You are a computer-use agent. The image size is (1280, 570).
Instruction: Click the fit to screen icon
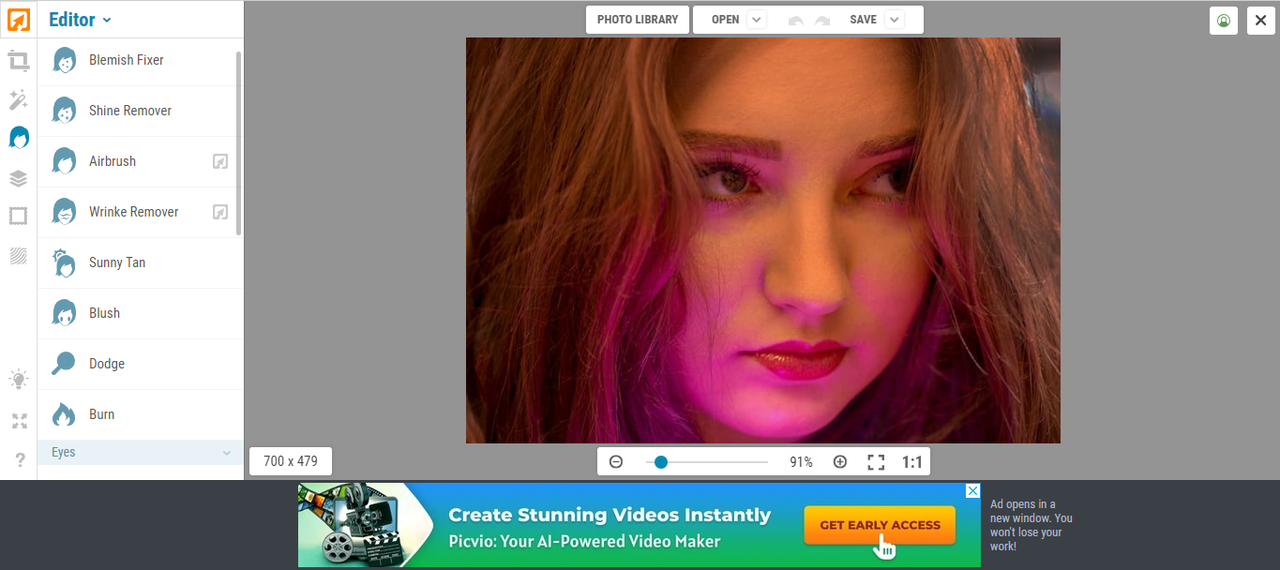pos(876,462)
